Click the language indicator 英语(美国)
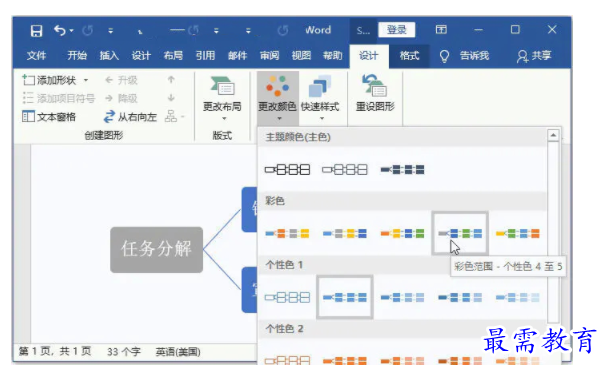605x372 pixels. pyautogui.click(x=178, y=352)
